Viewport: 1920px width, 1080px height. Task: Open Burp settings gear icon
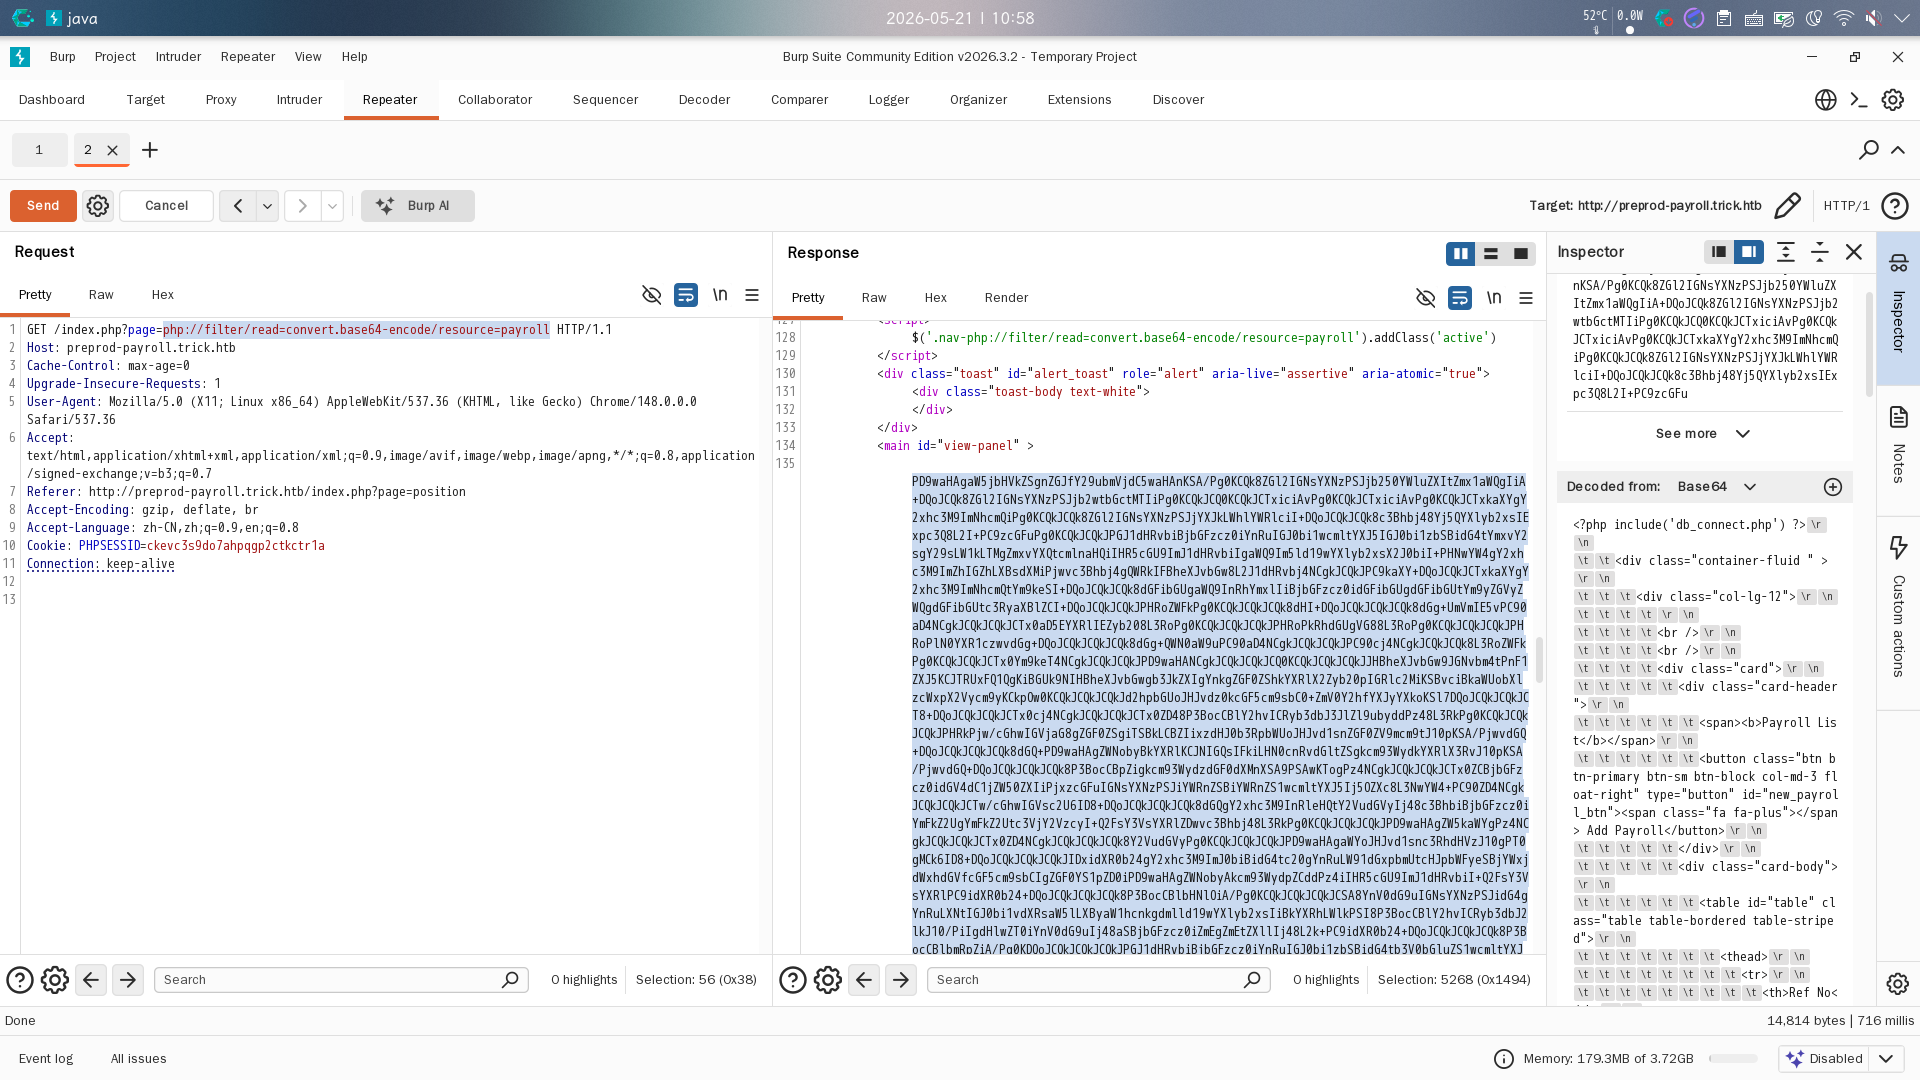[x=1893, y=100]
